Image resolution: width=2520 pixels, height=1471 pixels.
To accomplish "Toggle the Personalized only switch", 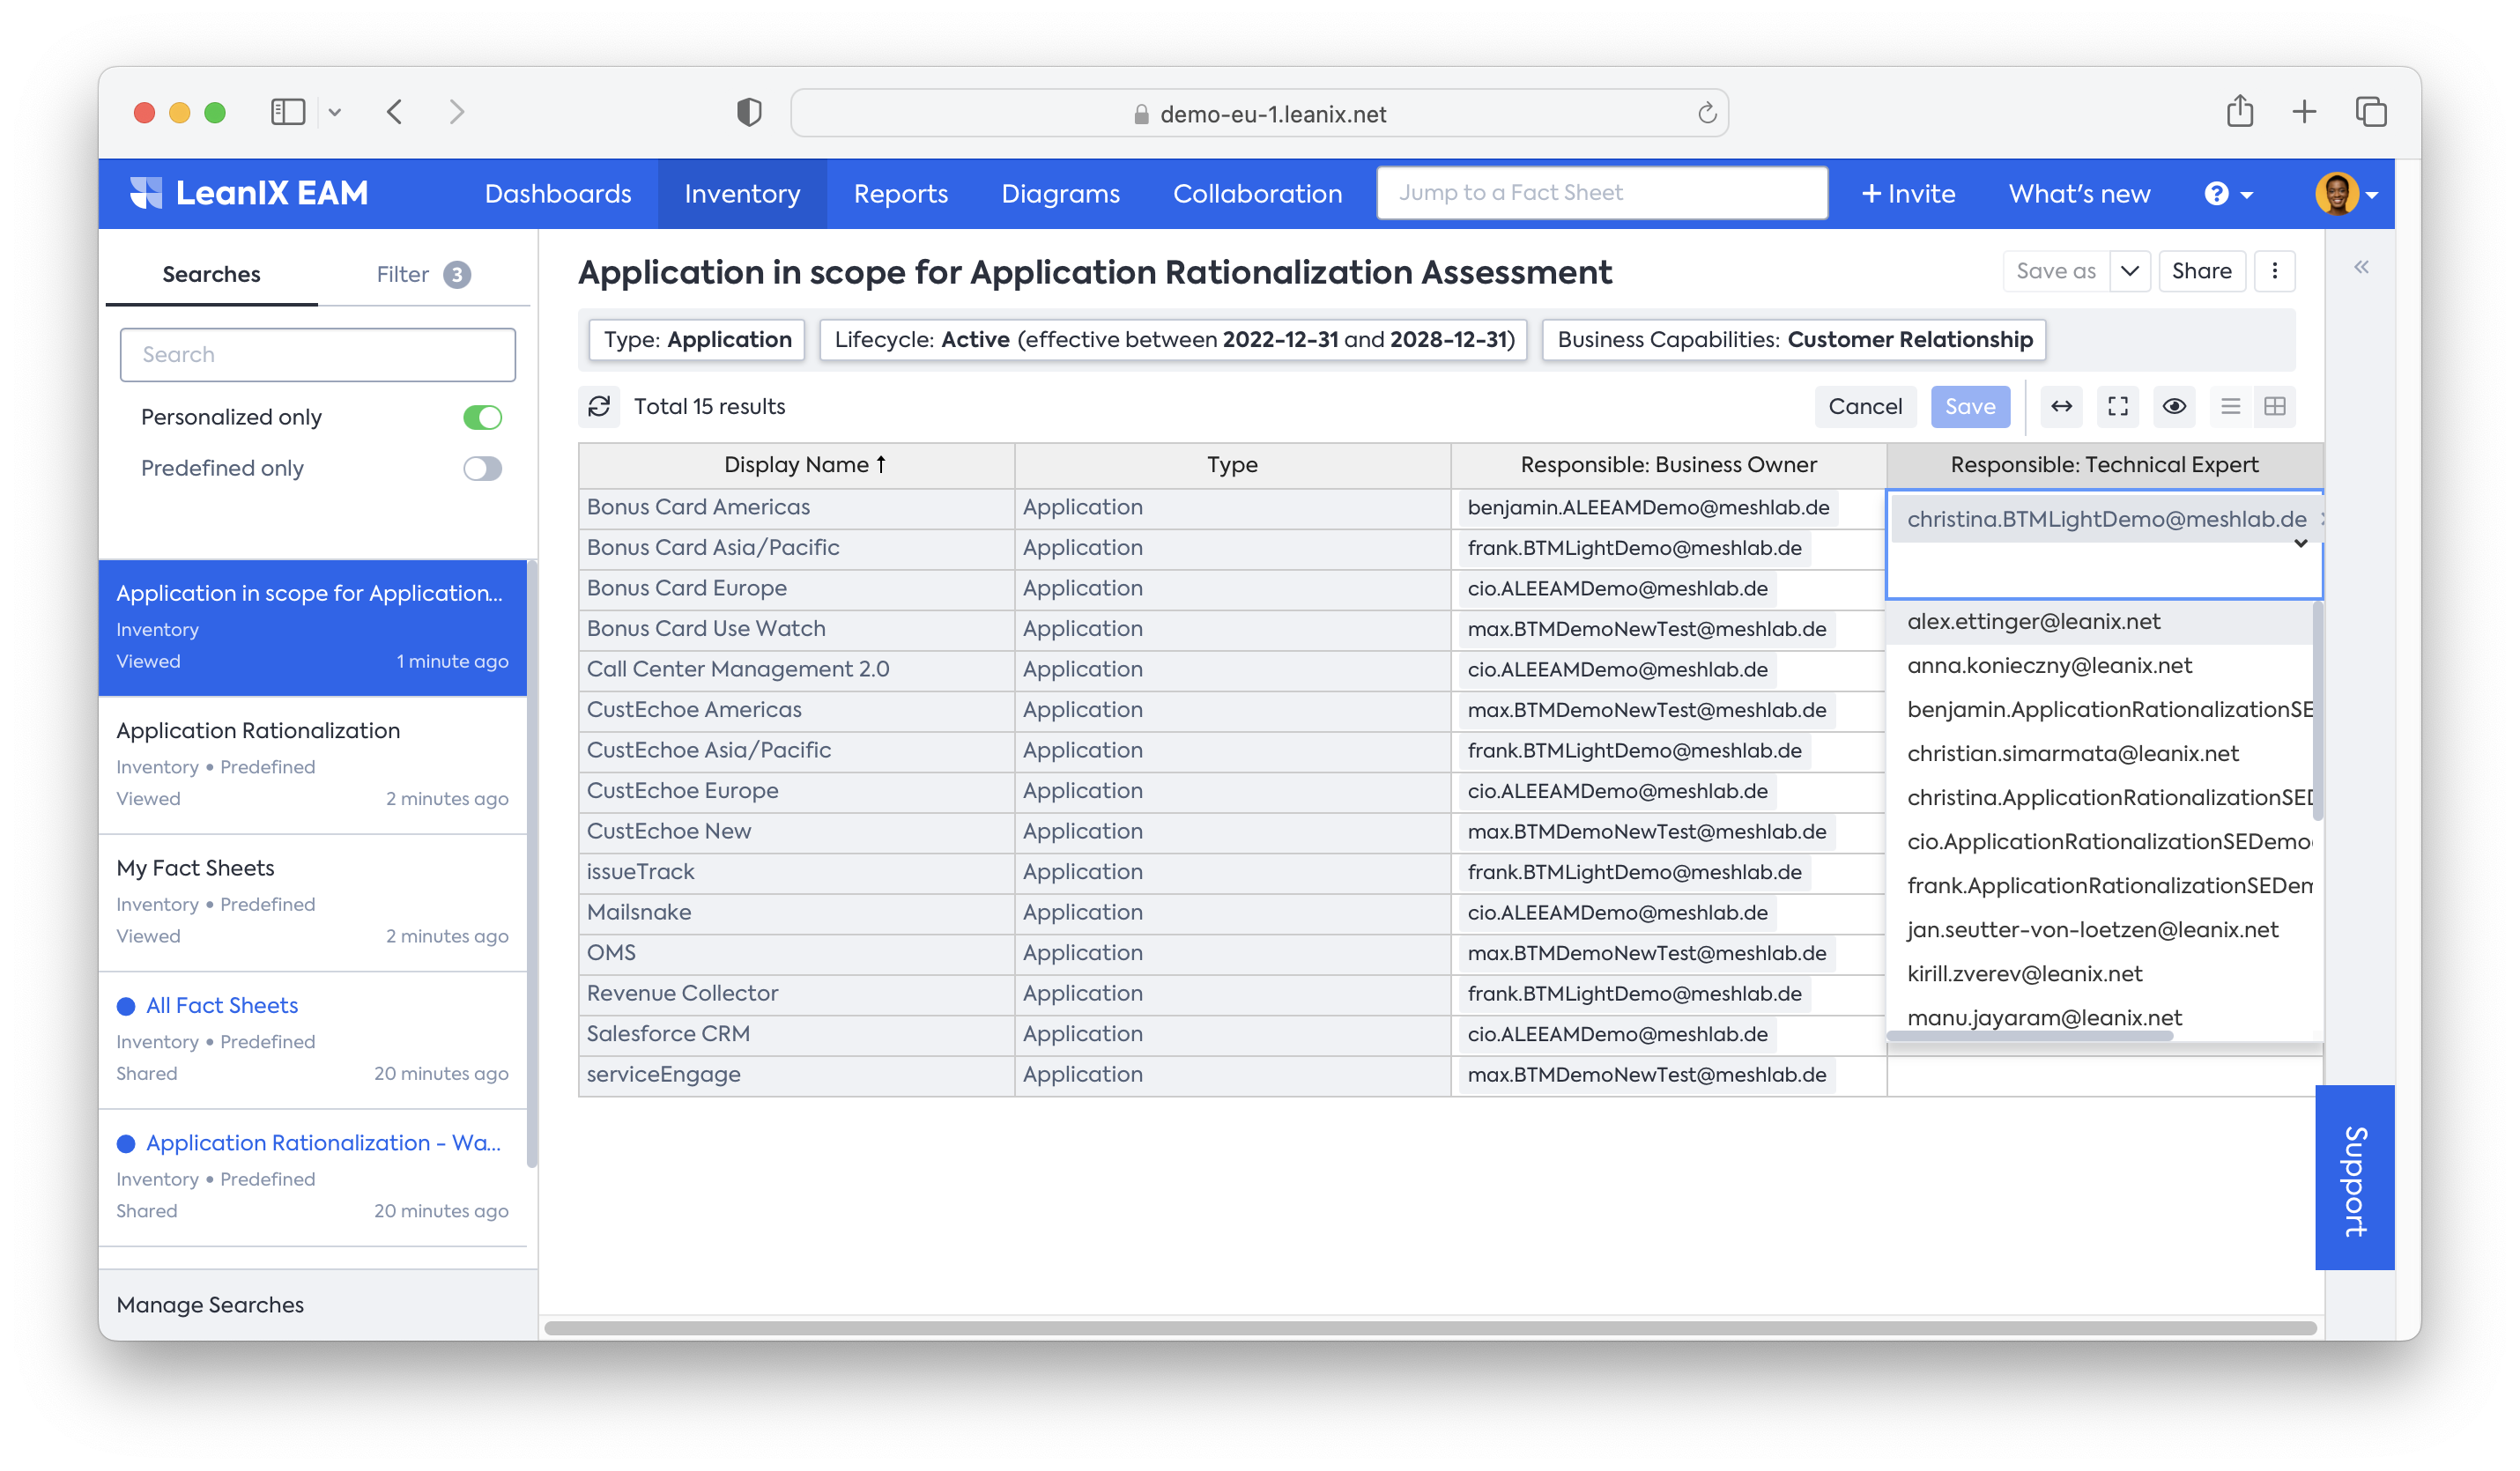I will point(482,417).
